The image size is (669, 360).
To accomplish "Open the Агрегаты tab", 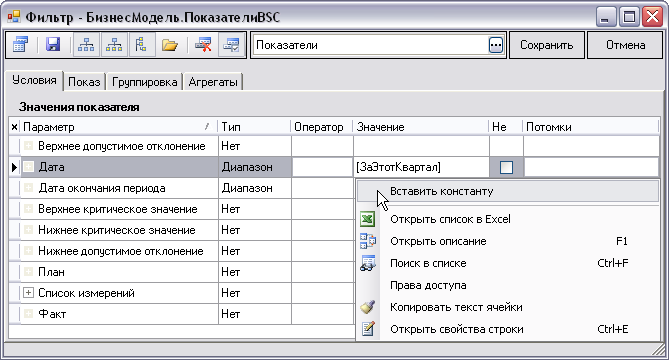I will pos(213,82).
